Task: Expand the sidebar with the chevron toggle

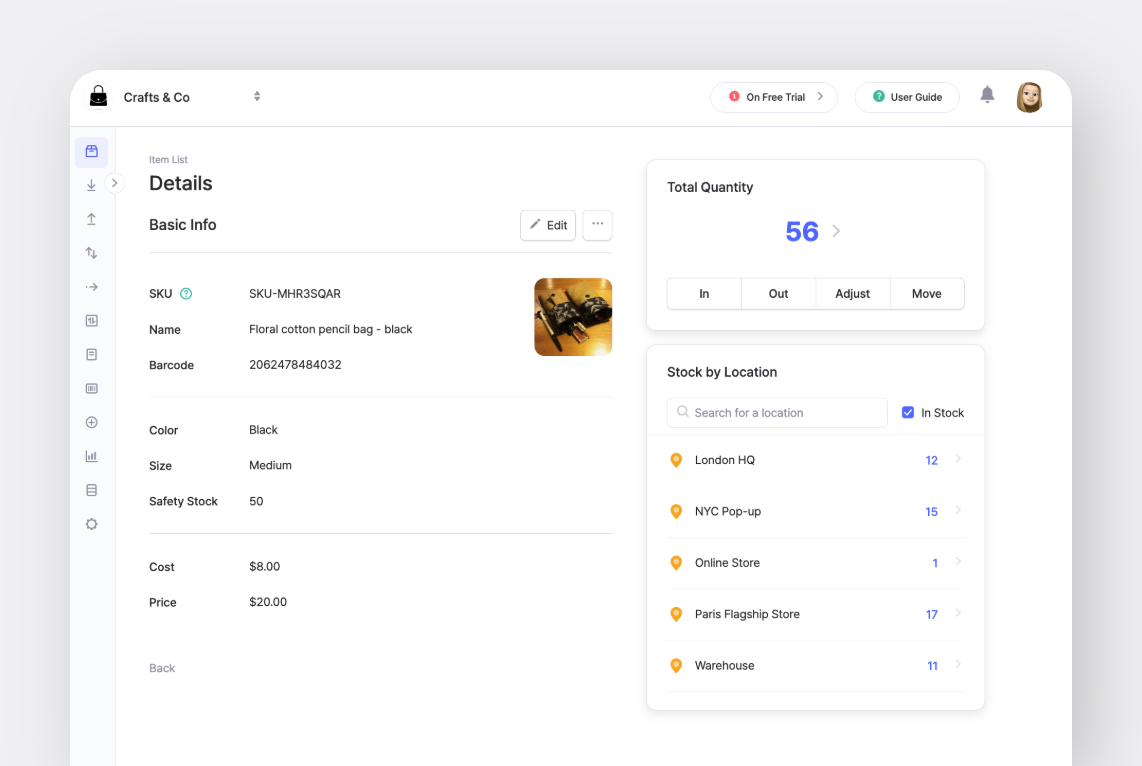Action: tap(114, 183)
